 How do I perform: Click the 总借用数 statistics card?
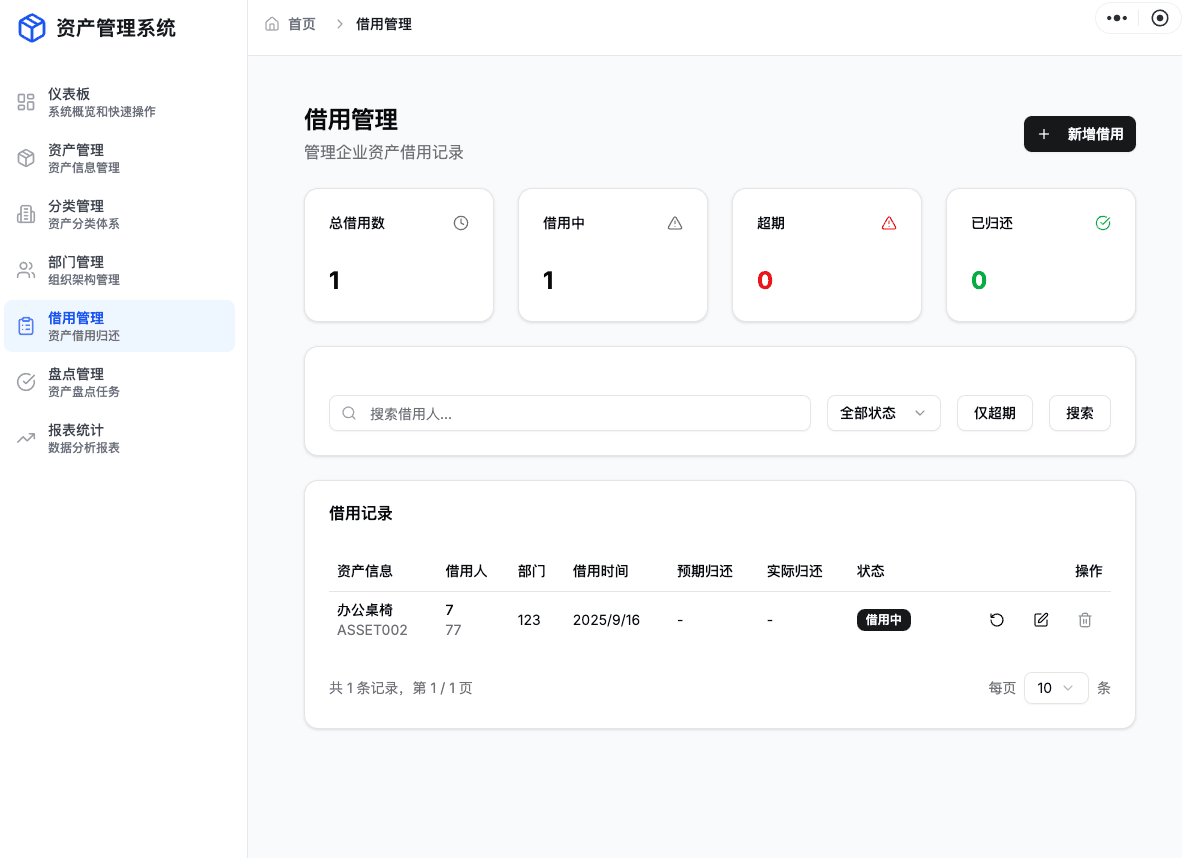(x=399, y=255)
